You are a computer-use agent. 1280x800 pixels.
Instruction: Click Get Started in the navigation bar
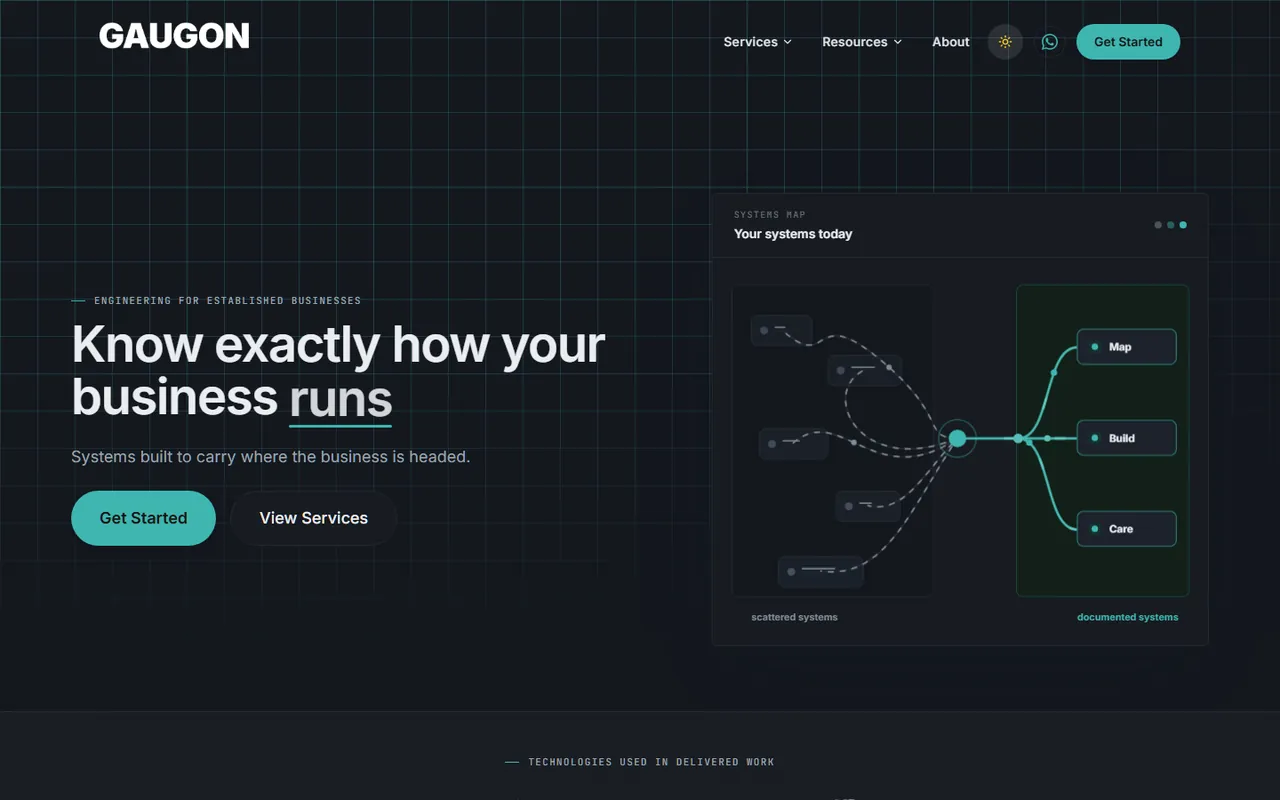(1128, 42)
